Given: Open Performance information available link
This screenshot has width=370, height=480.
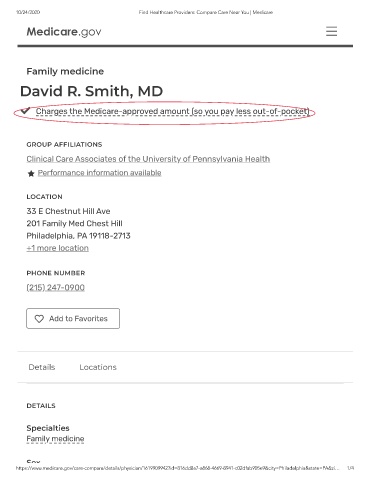Looking at the screenshot, I should click(100, 173).
